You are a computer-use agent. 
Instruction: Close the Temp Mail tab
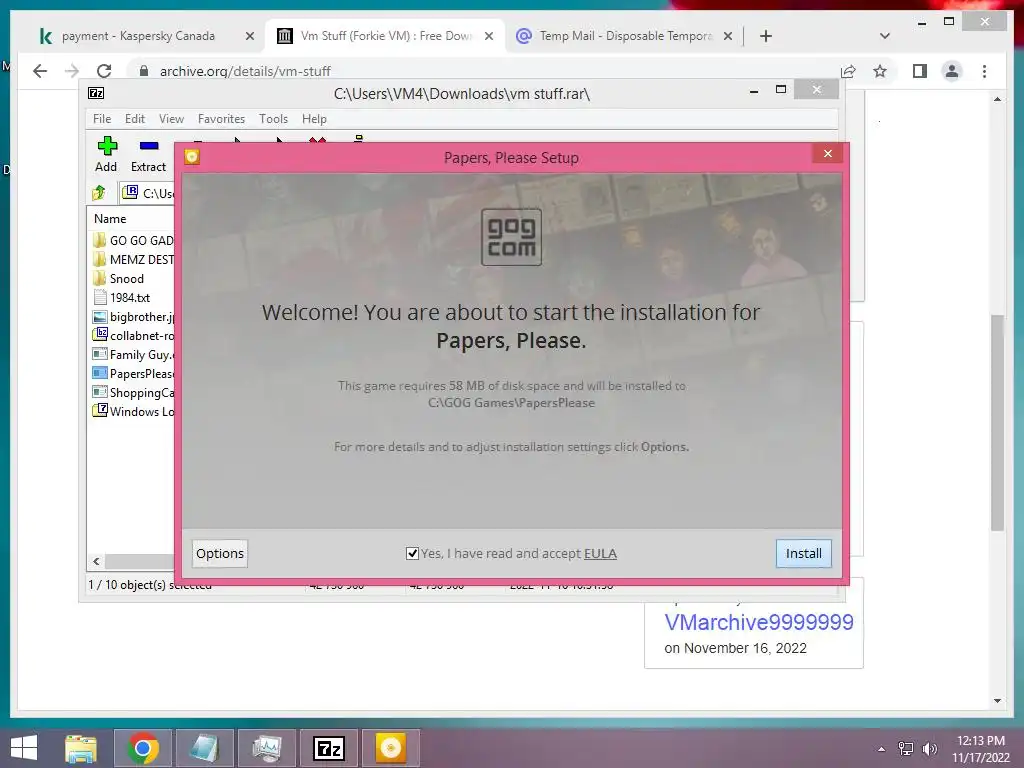coord(728,37)
